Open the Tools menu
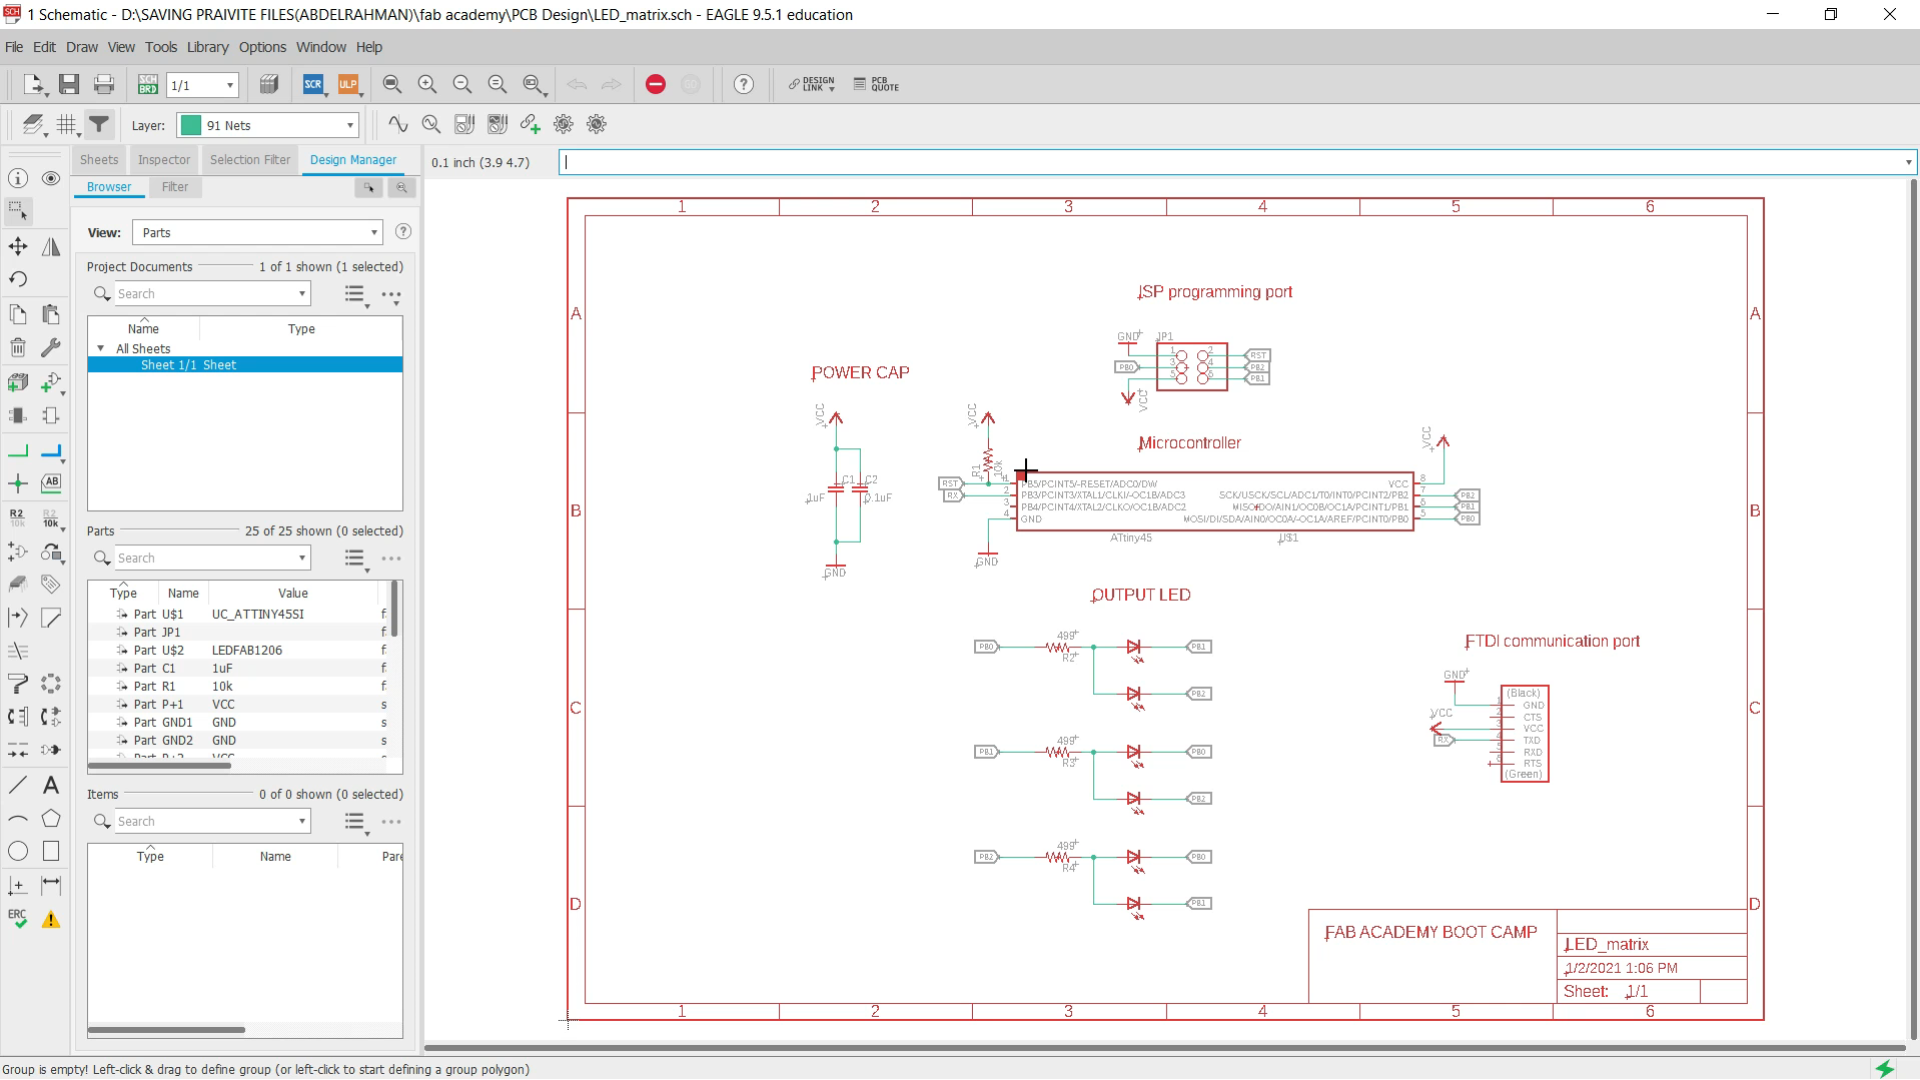The height and width of the screenshot is (1080, 1920). (161, 47)
